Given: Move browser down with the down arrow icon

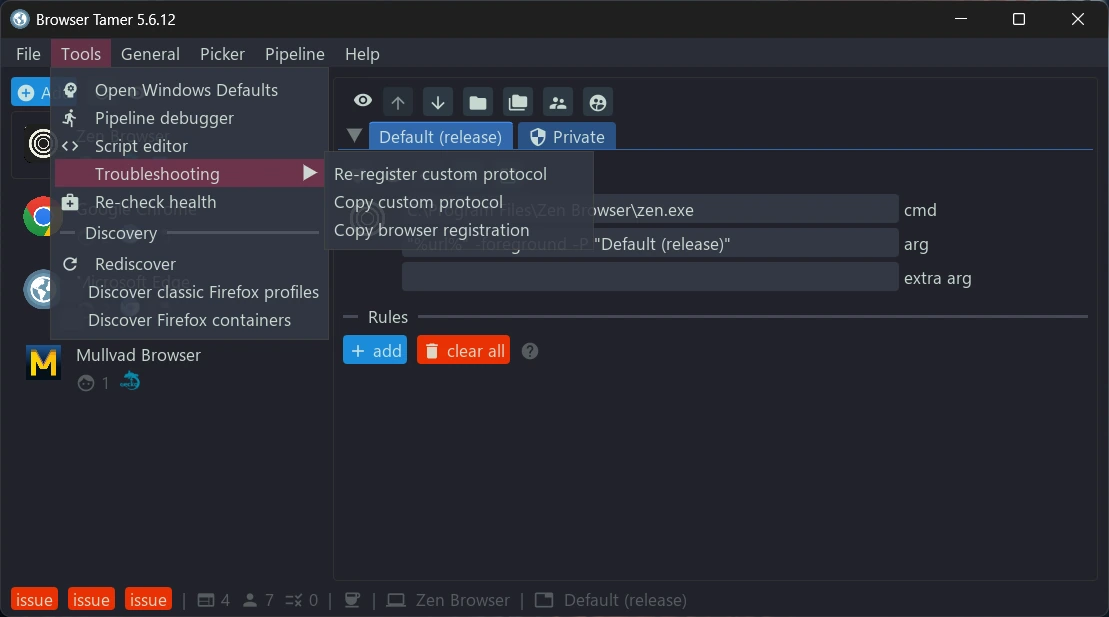Looking at the screenshot, I should 438,103.
